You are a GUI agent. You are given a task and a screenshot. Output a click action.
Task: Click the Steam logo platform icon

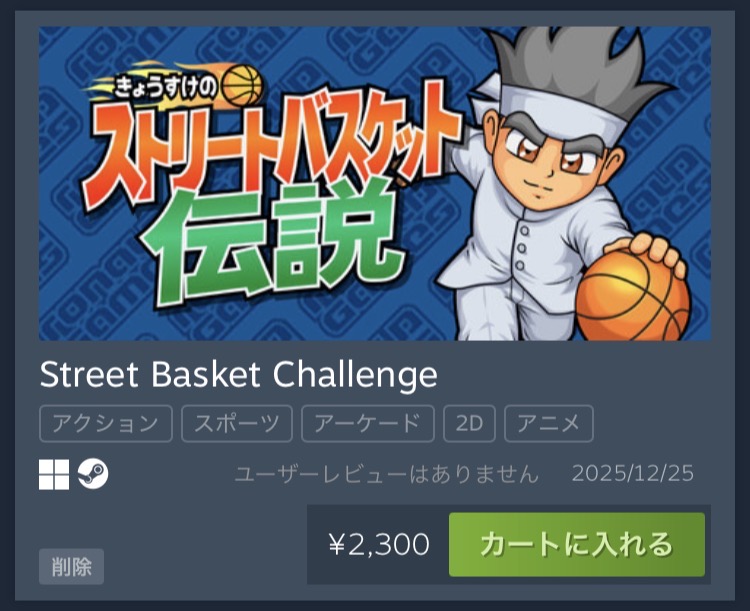93,474
